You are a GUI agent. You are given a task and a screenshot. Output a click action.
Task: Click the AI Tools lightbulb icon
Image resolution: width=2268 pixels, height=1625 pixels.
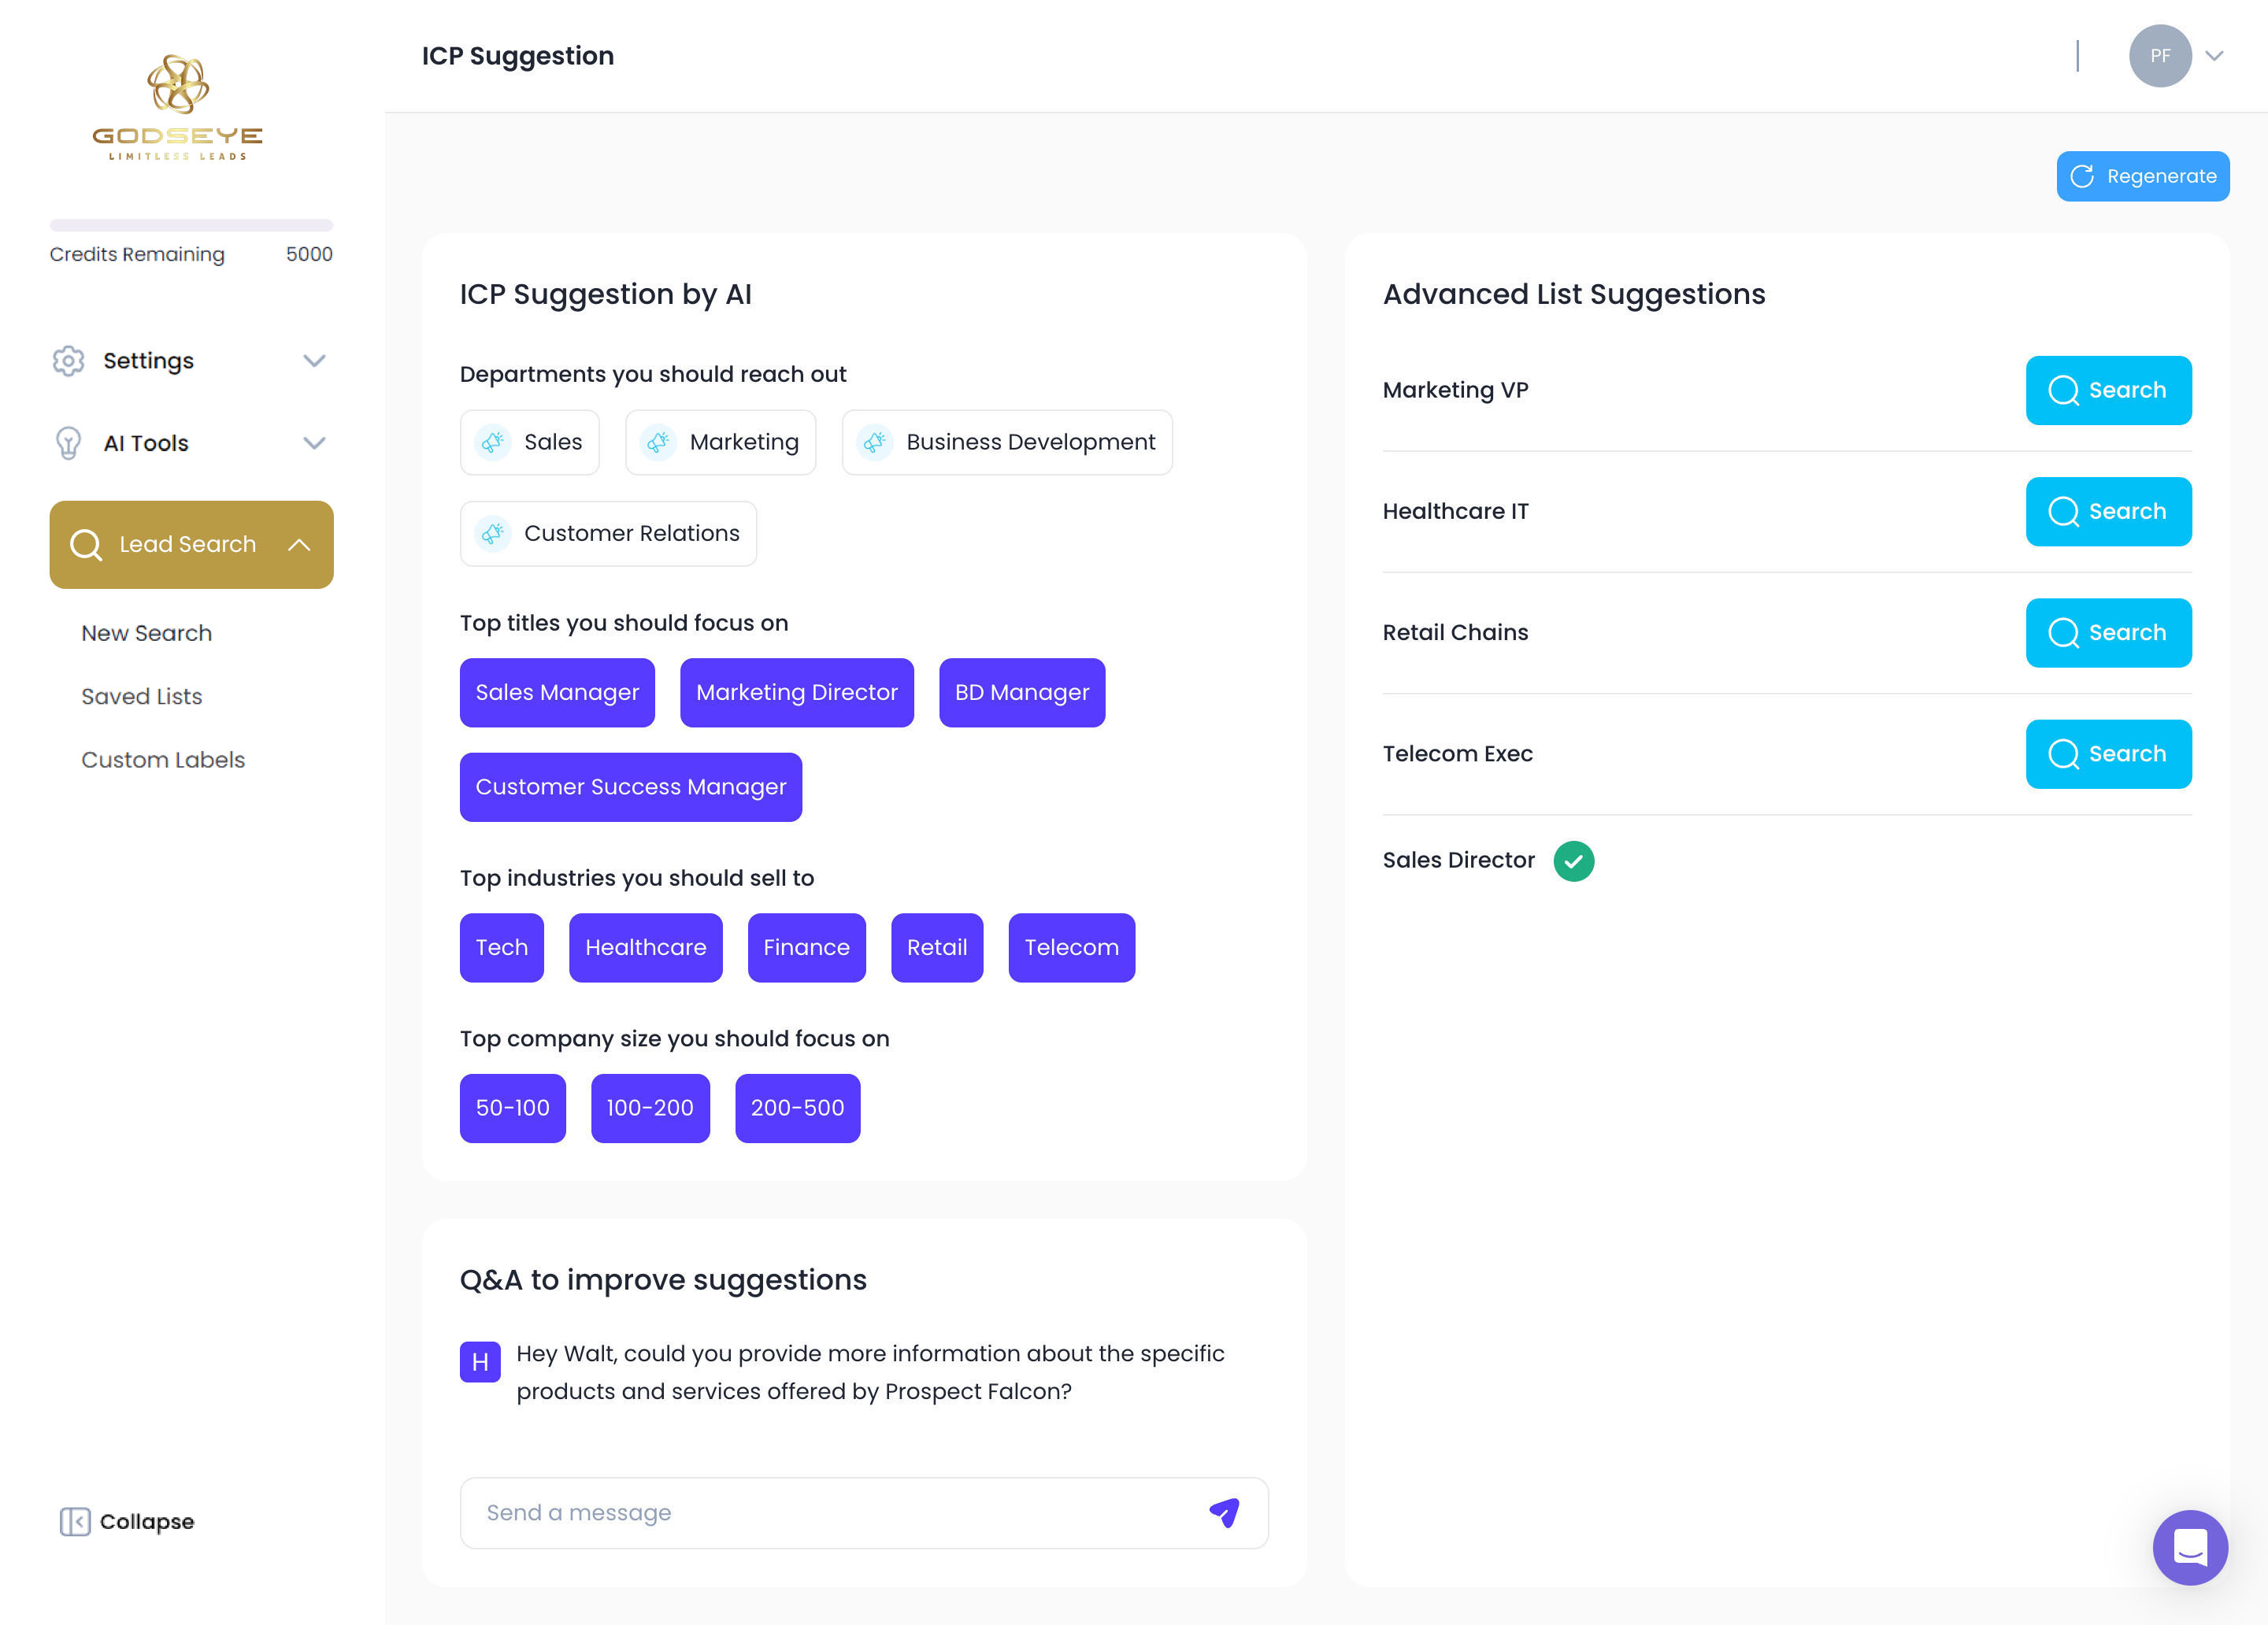coord(68,443)
